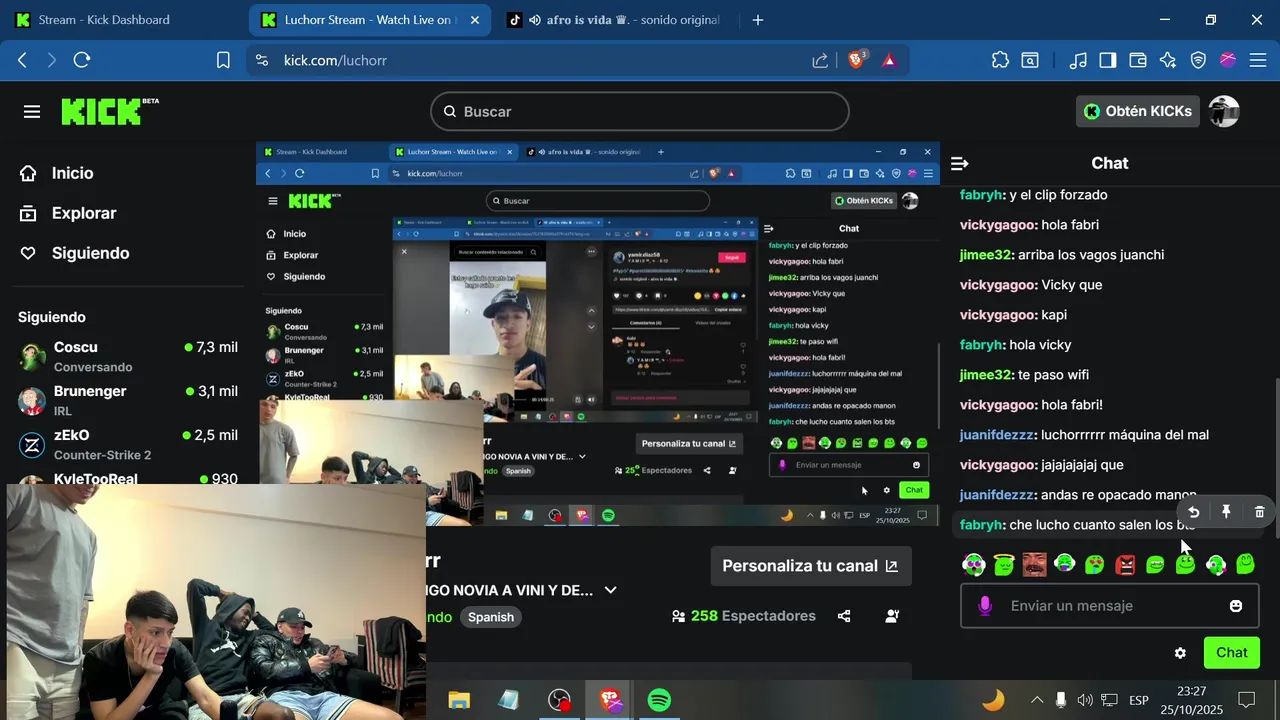Pin fabryh's highlighted chat message

click(x=1226, y=512)
